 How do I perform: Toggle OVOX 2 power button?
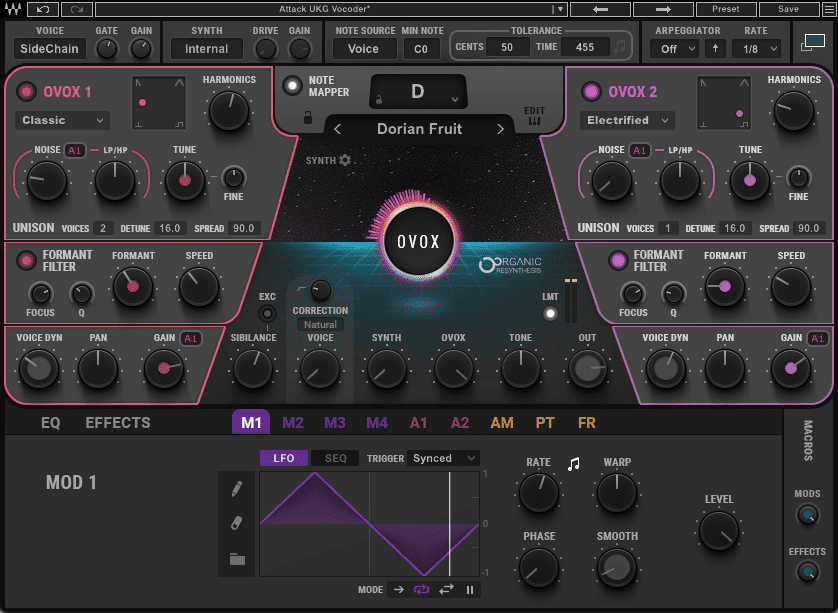(591, 91)
